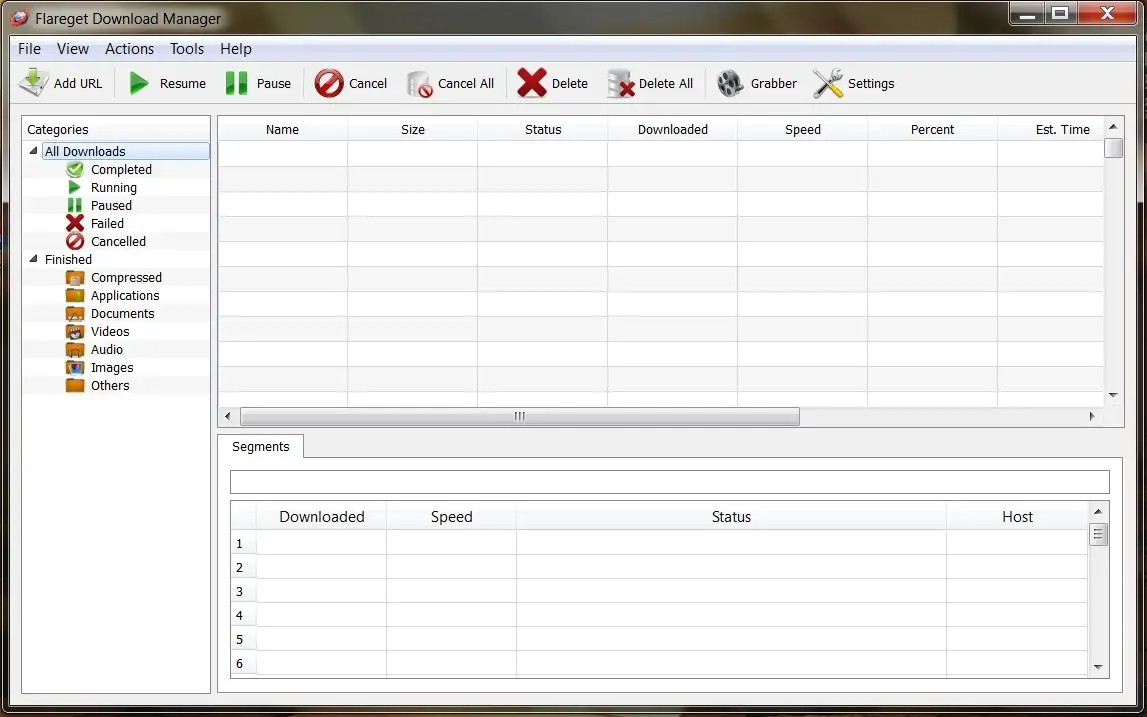
Task: Select segment row header 6
Action: tap(244, 664)
